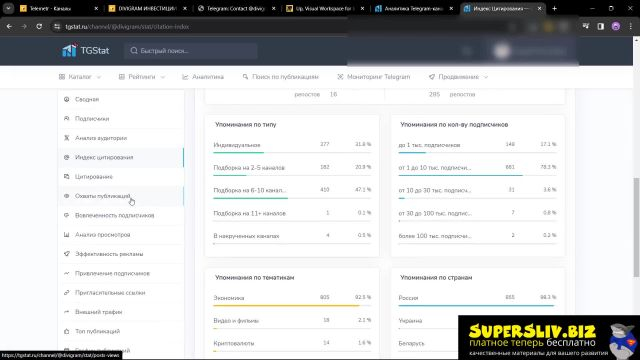Open the browser three-dot menu
640x360 pixels.
631,27
